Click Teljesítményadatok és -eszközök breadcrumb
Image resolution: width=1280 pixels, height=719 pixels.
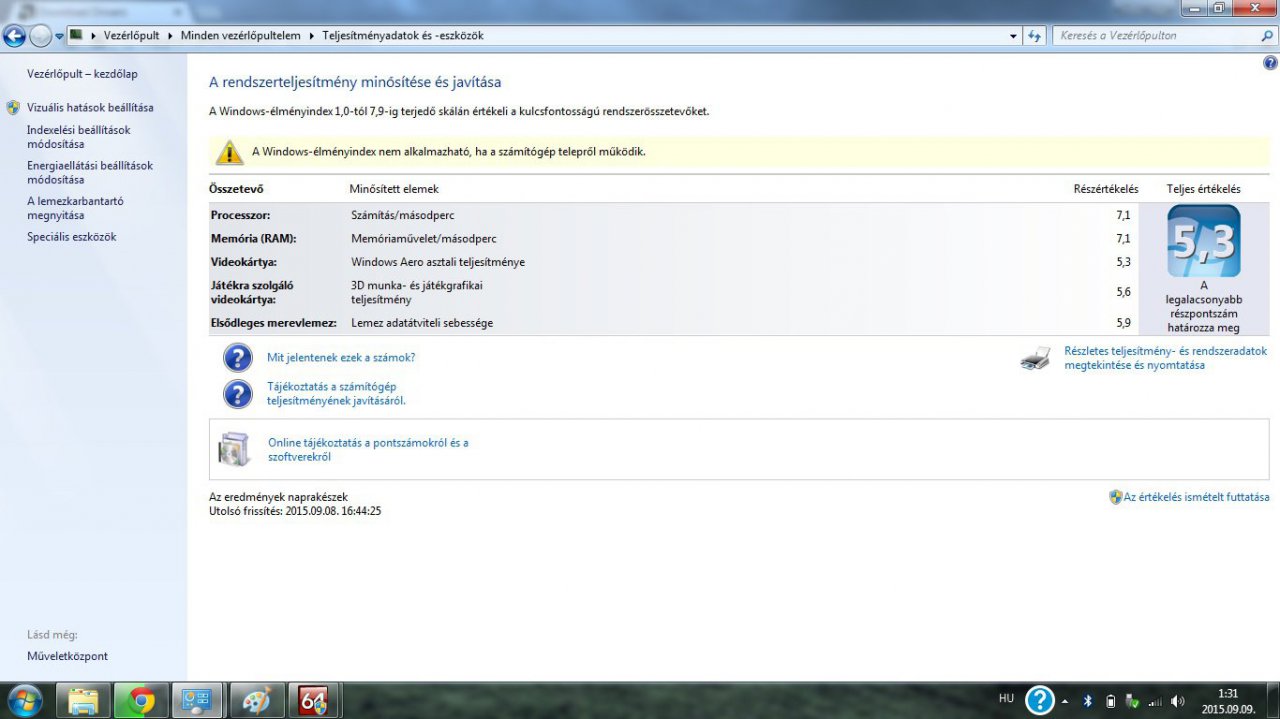coord(402,36)
